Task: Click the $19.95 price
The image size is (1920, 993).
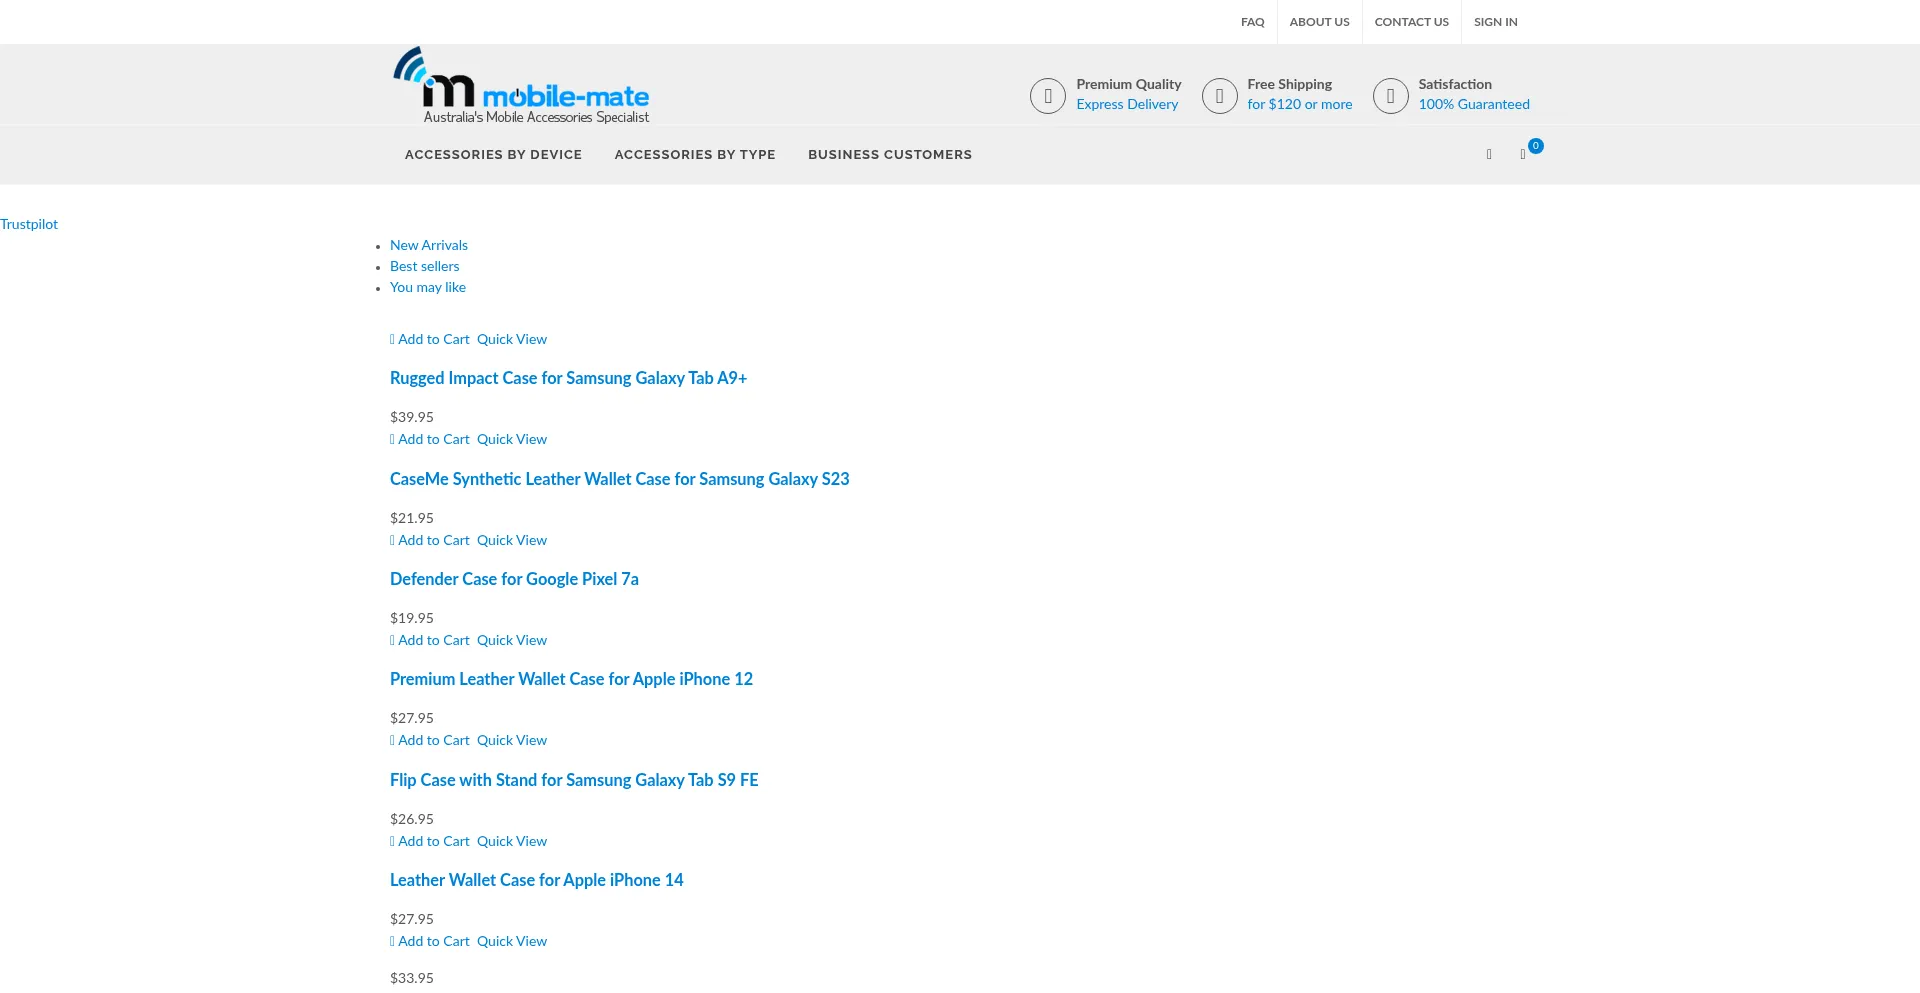Action: pos(412,618)
